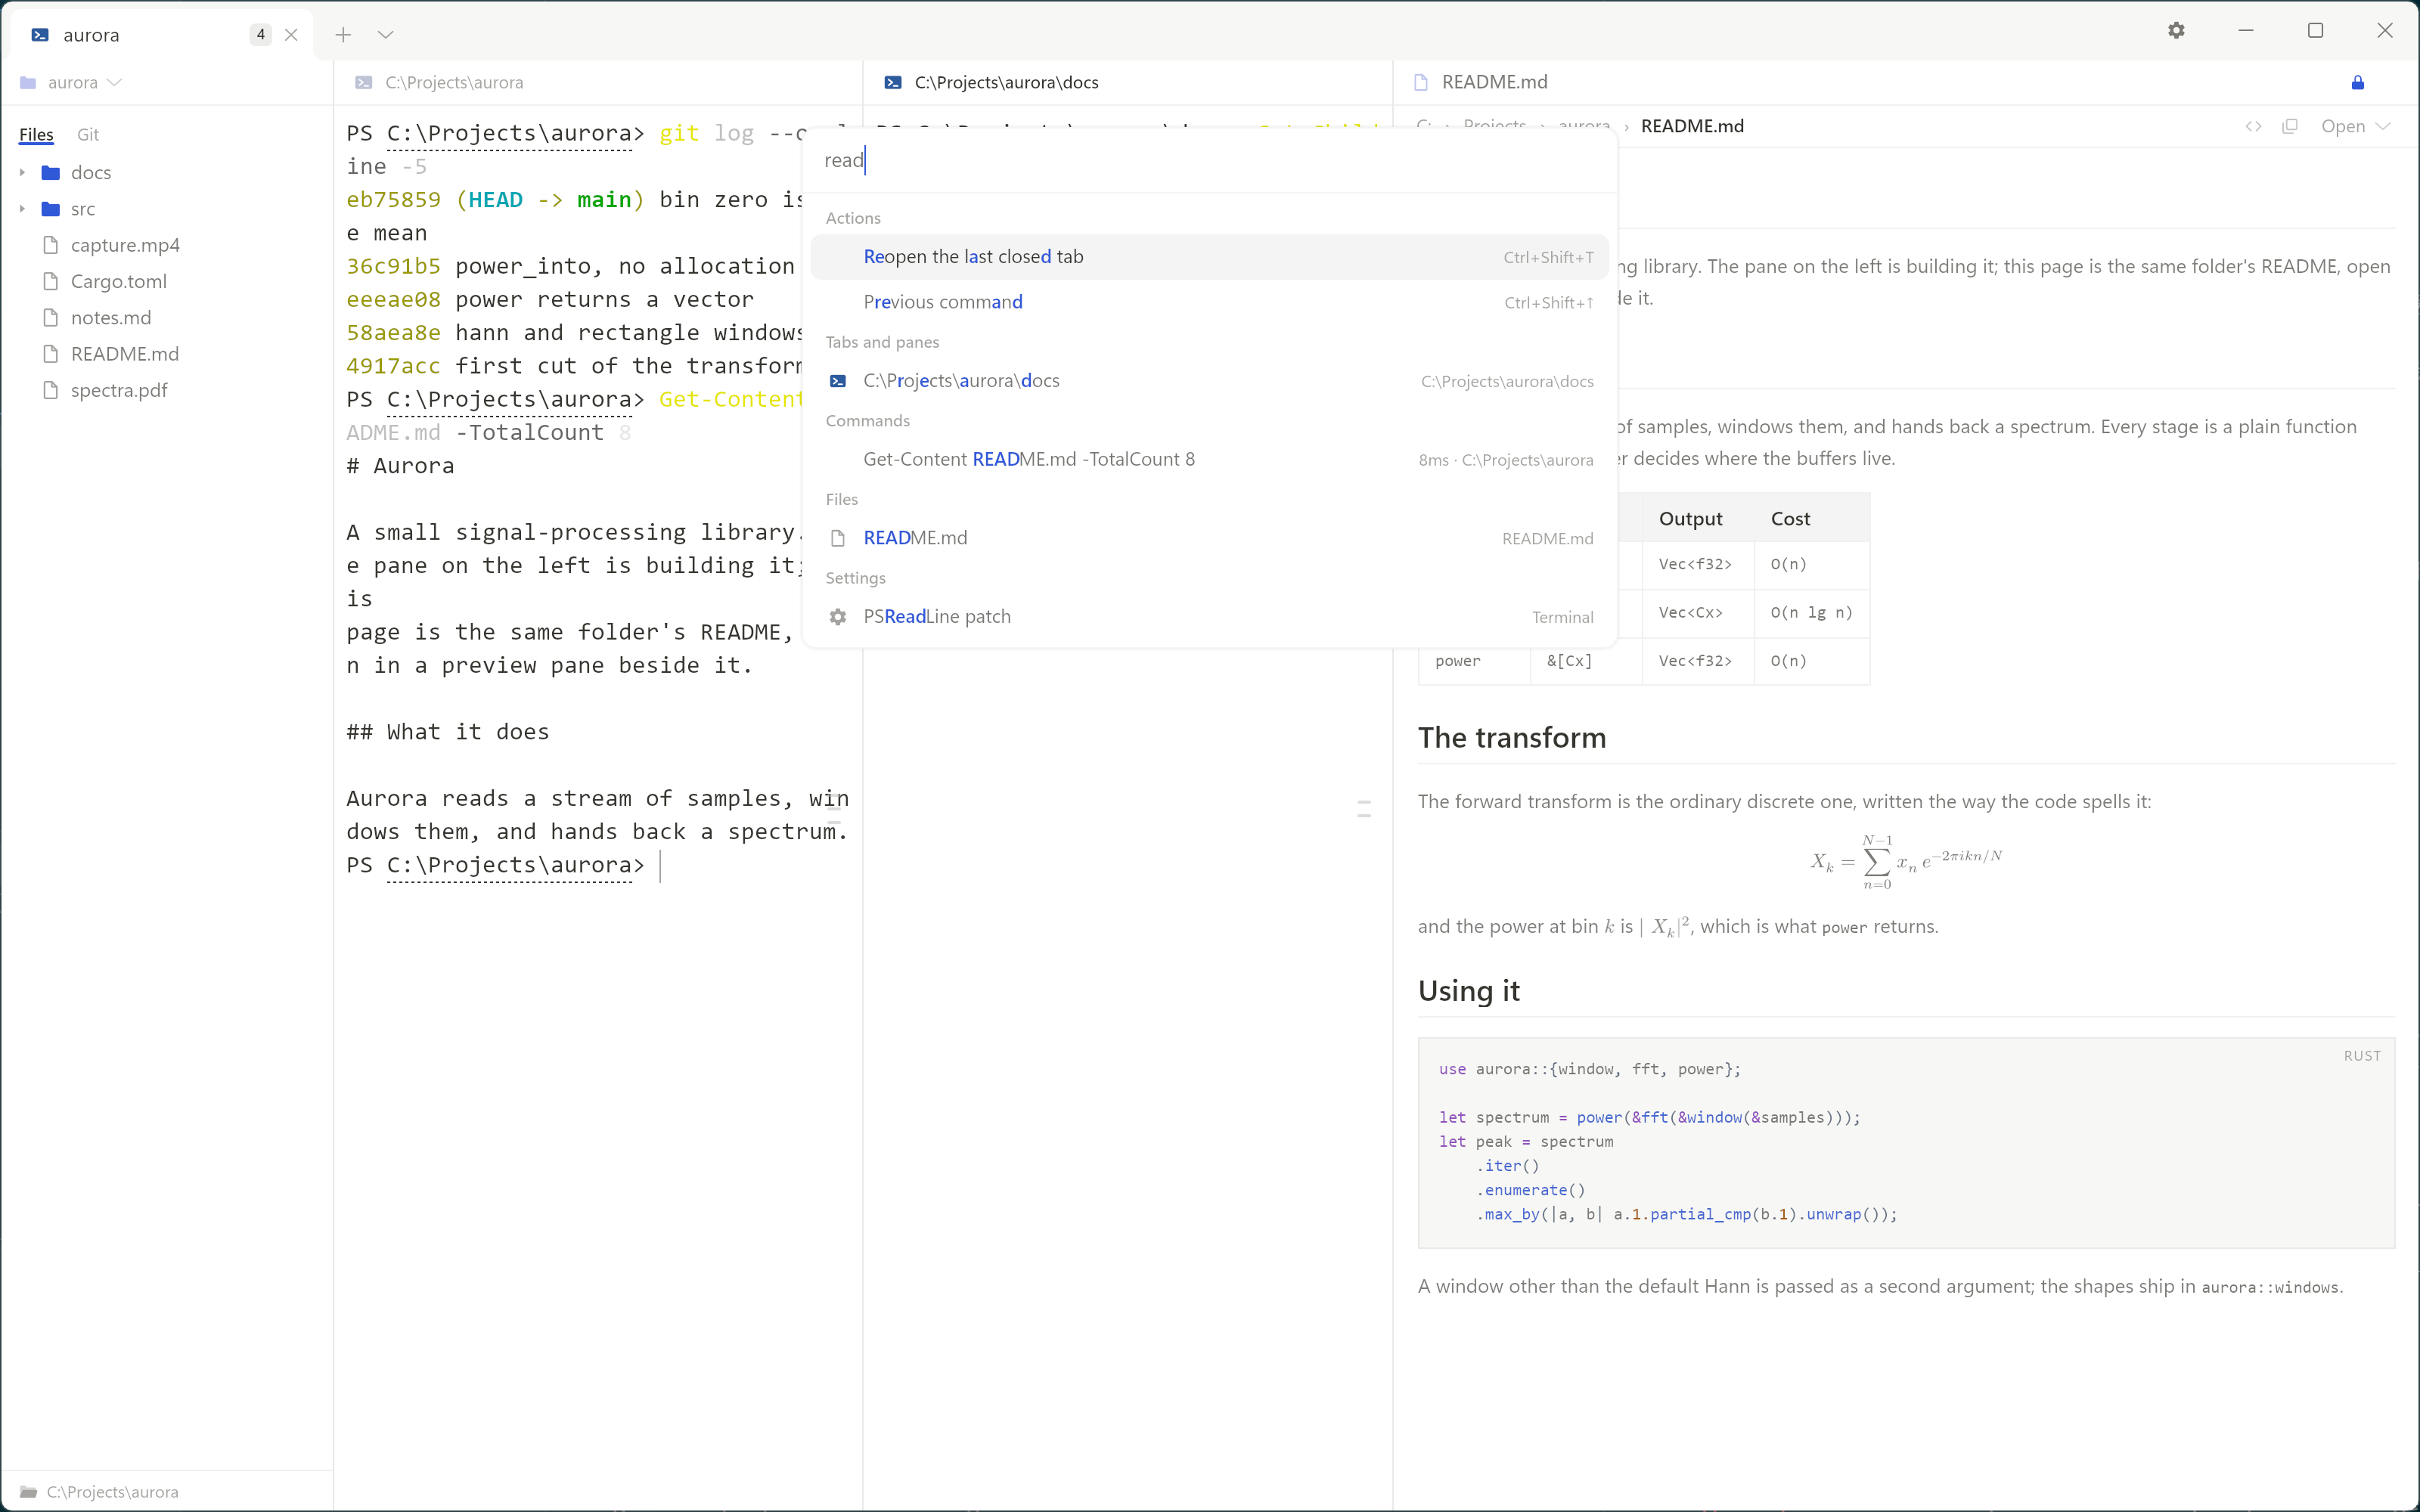2420x1512 pixels.
Task: Expand the docs folder arrow
Action: pyautogui.click(x=22, y=173)
